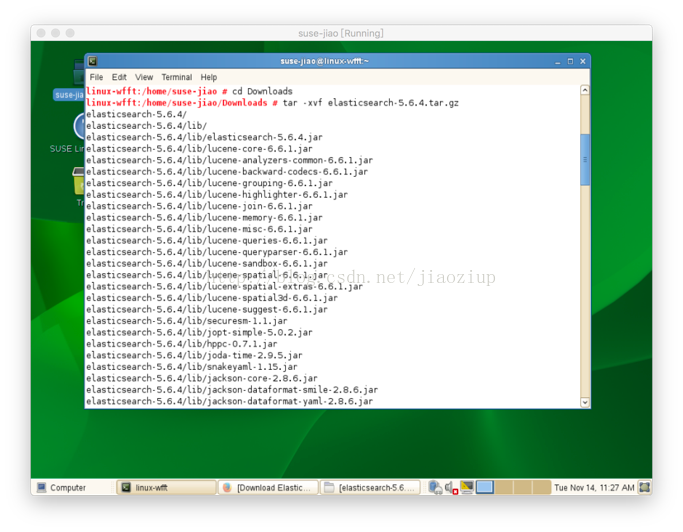Click the network status tray icon
The width and height of the screenshot is (683, 532).
pos(435,487)
